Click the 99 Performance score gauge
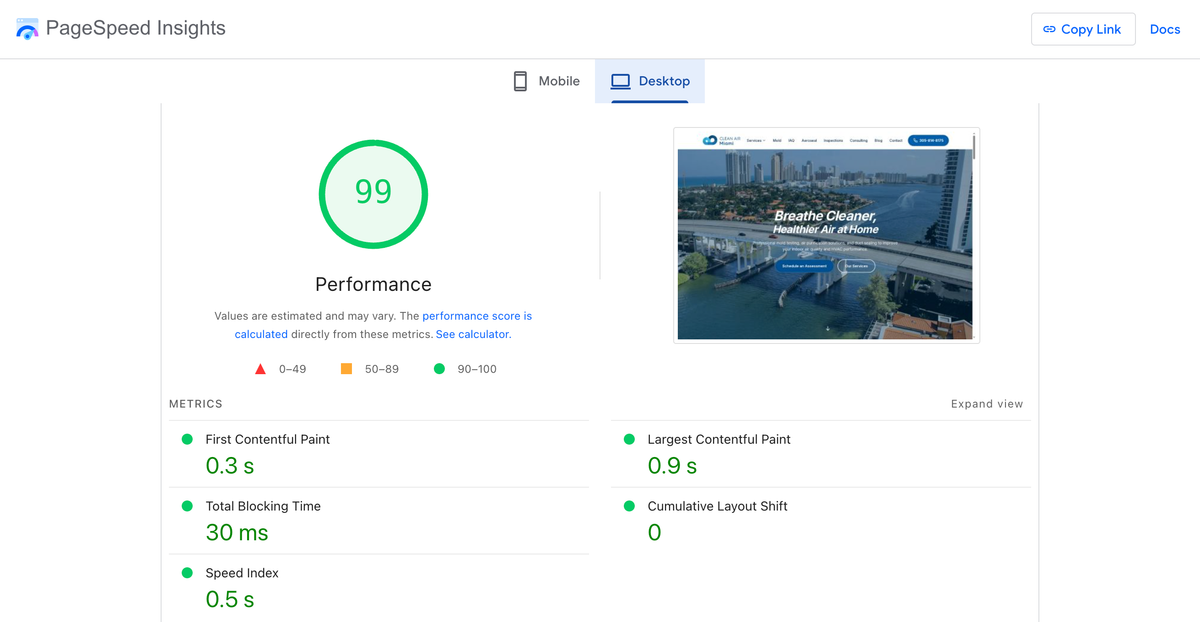Image resolution: width=1200 pixels, height=622 pixels. tap(373, 194)
